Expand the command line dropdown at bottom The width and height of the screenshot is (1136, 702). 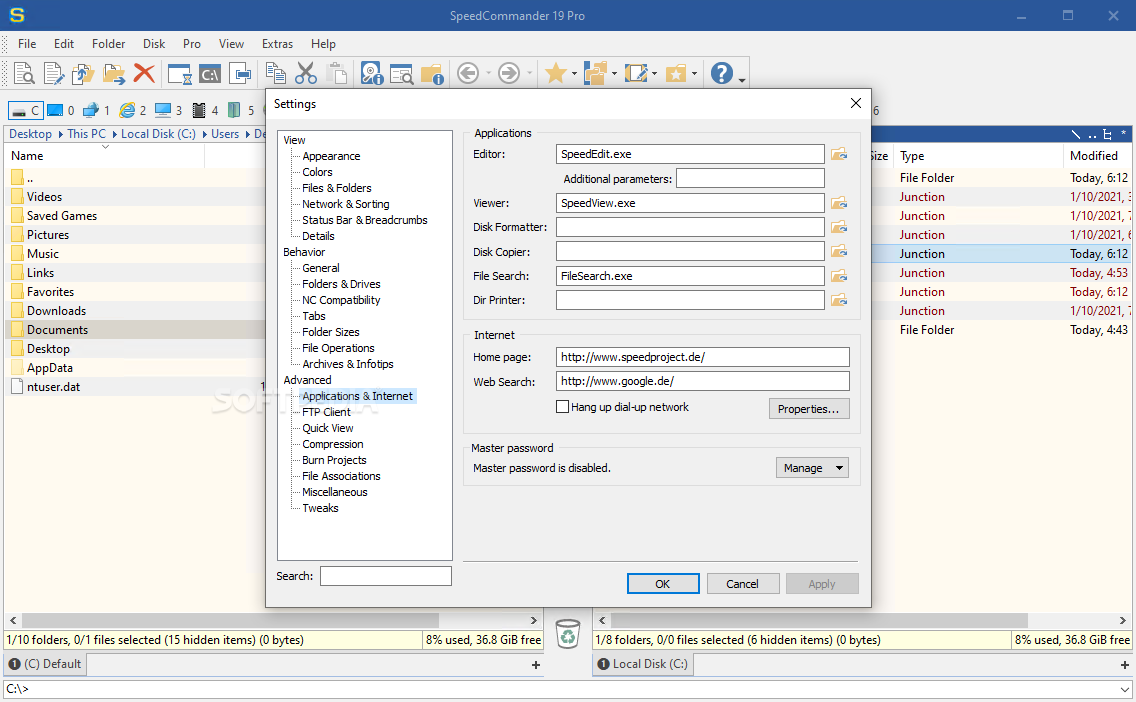coord(1124,689)
